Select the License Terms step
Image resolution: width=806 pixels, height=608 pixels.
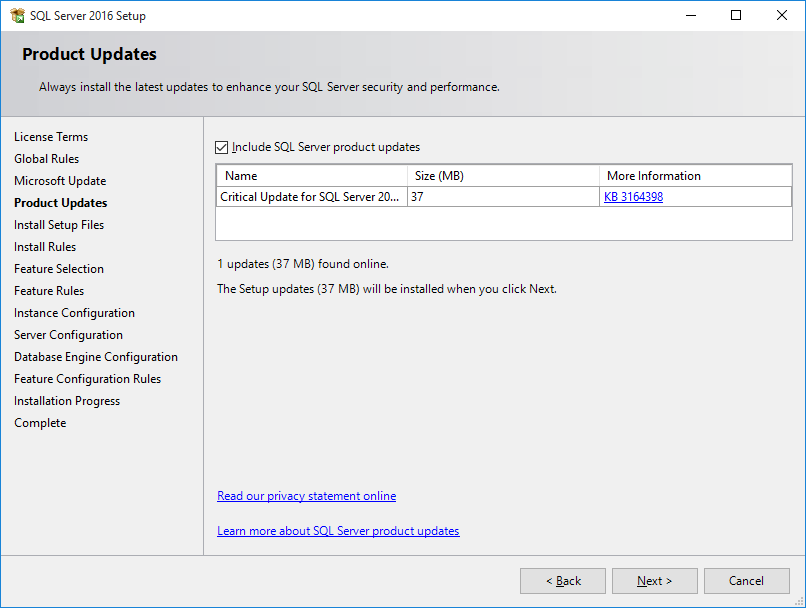(x=51, y=136)
